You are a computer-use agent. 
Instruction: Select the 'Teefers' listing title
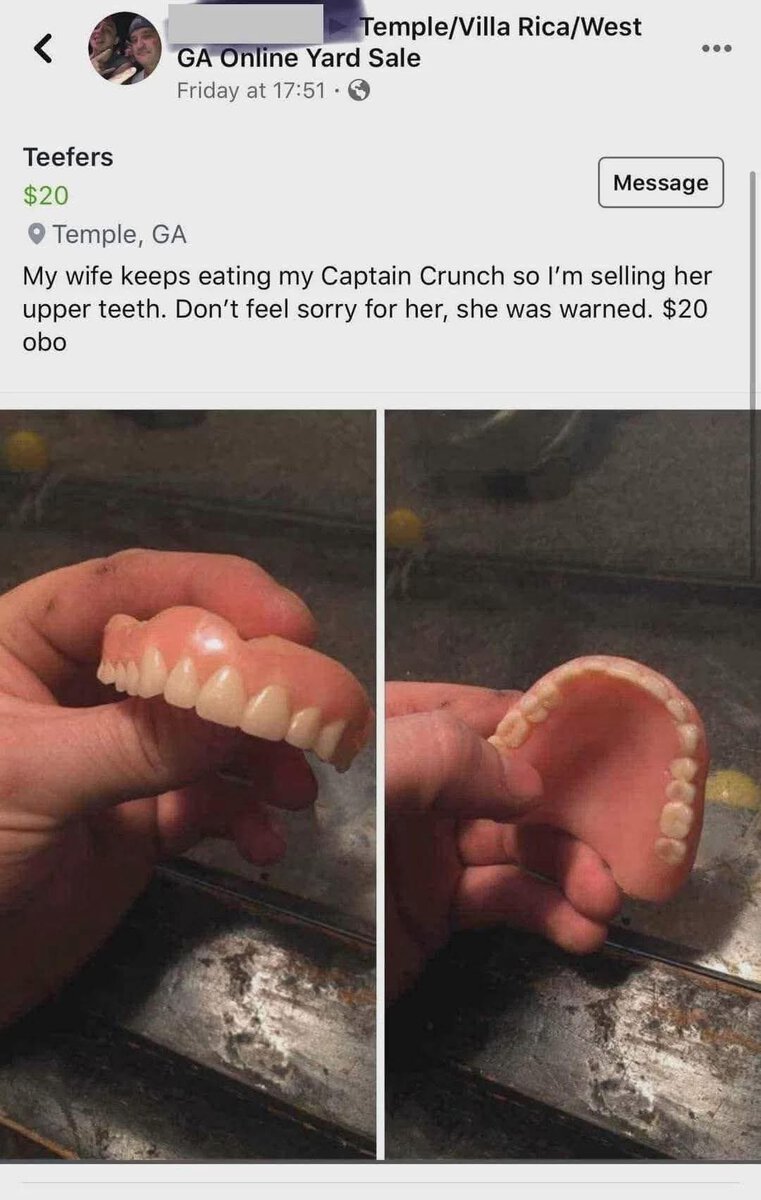click(x=68, y=157)
